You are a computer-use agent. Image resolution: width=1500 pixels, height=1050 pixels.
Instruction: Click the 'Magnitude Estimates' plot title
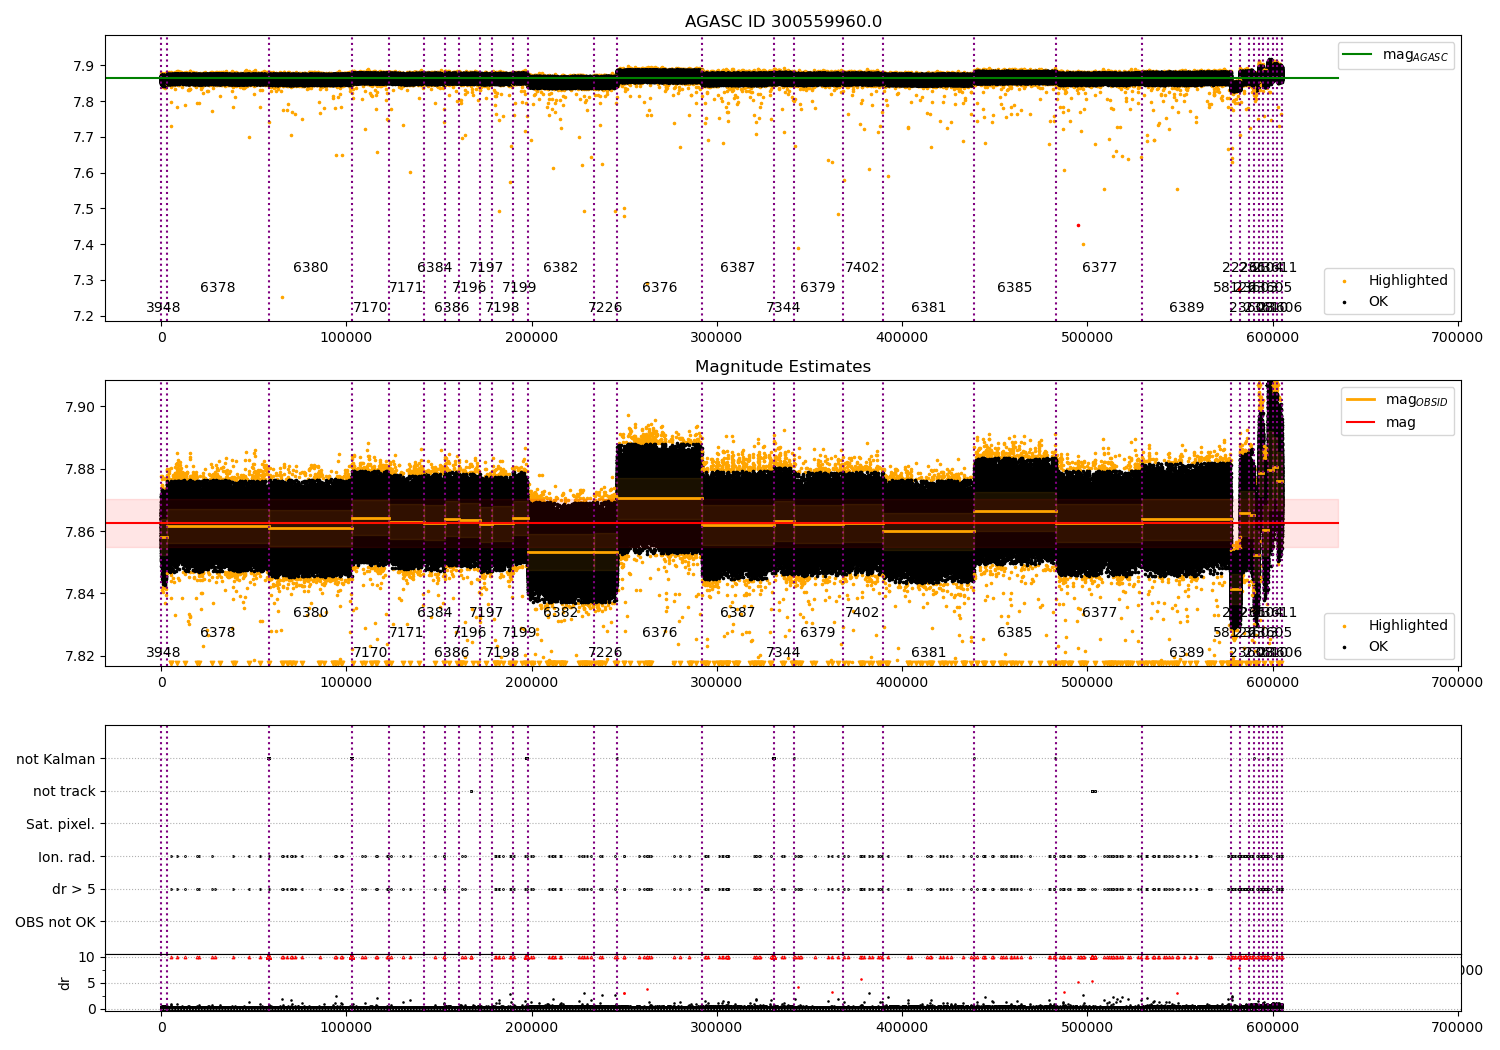pyautogui.click(x=783, y=367)
